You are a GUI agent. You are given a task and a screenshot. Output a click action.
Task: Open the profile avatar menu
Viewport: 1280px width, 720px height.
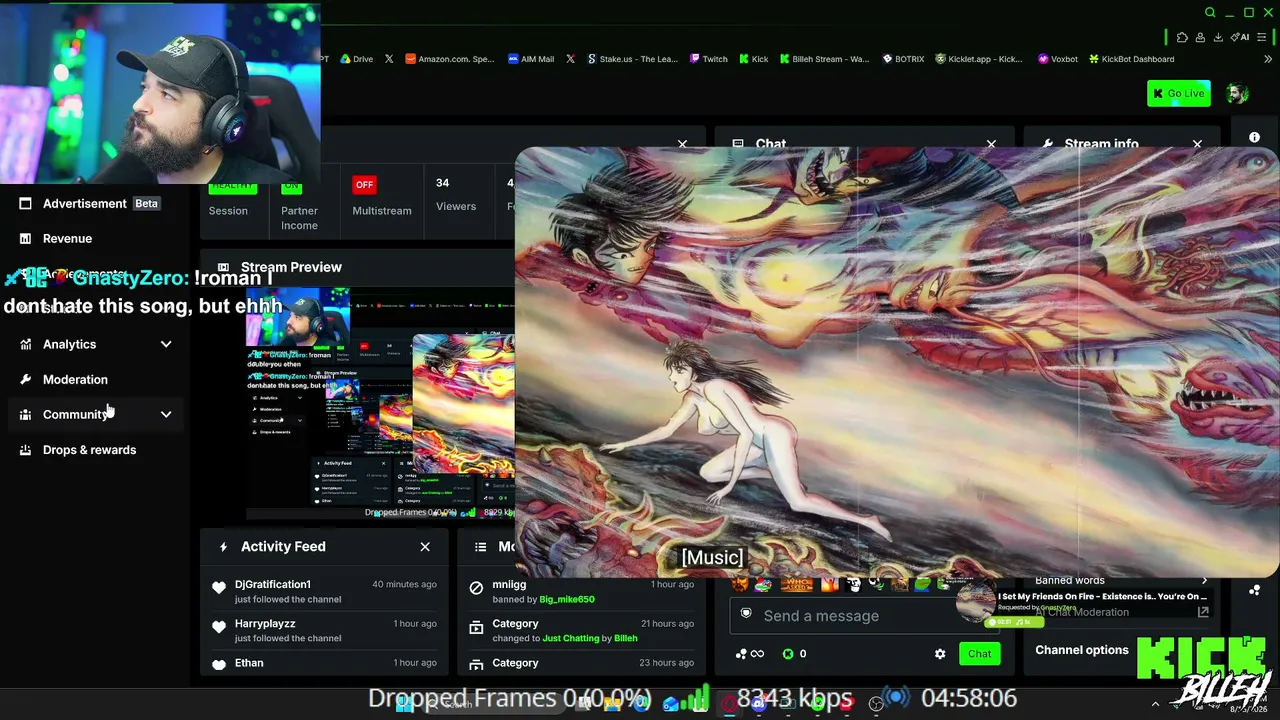(x=1237, y=94)
